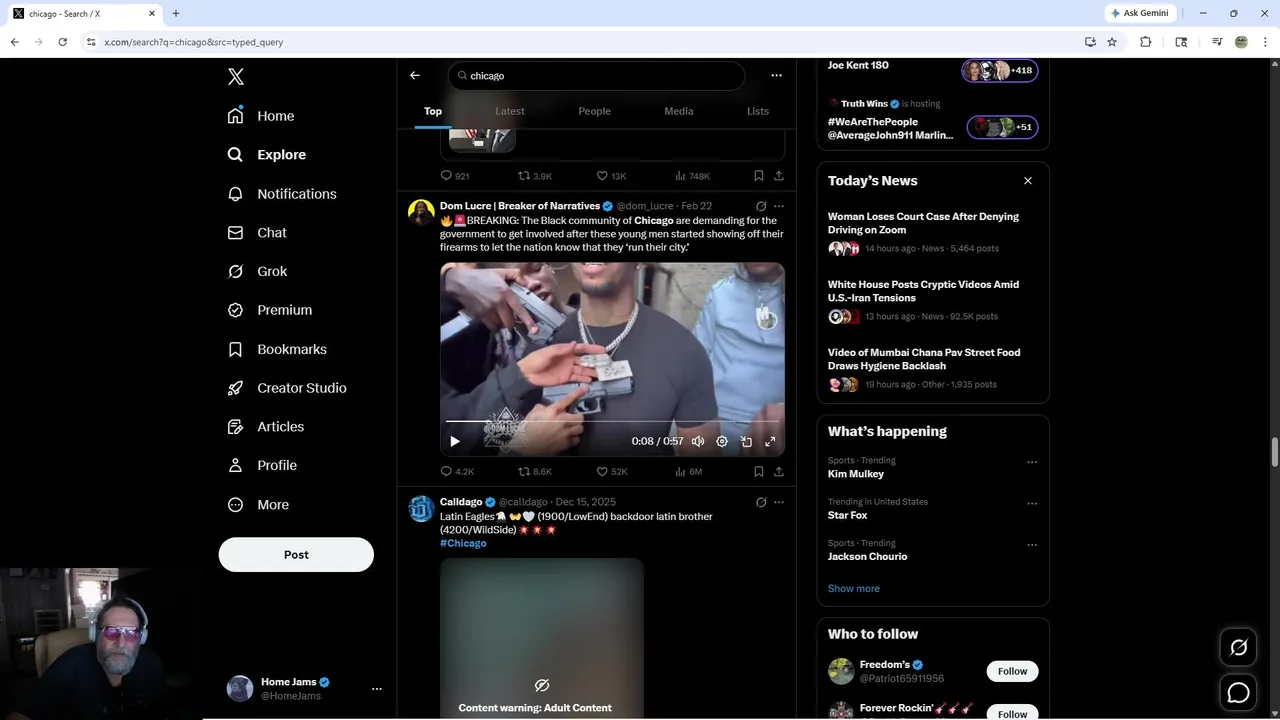Image resolution: width=1280 pixels, height=720 pixels.
Task: Reply to post with 921 replies
Action: (455, 176)
